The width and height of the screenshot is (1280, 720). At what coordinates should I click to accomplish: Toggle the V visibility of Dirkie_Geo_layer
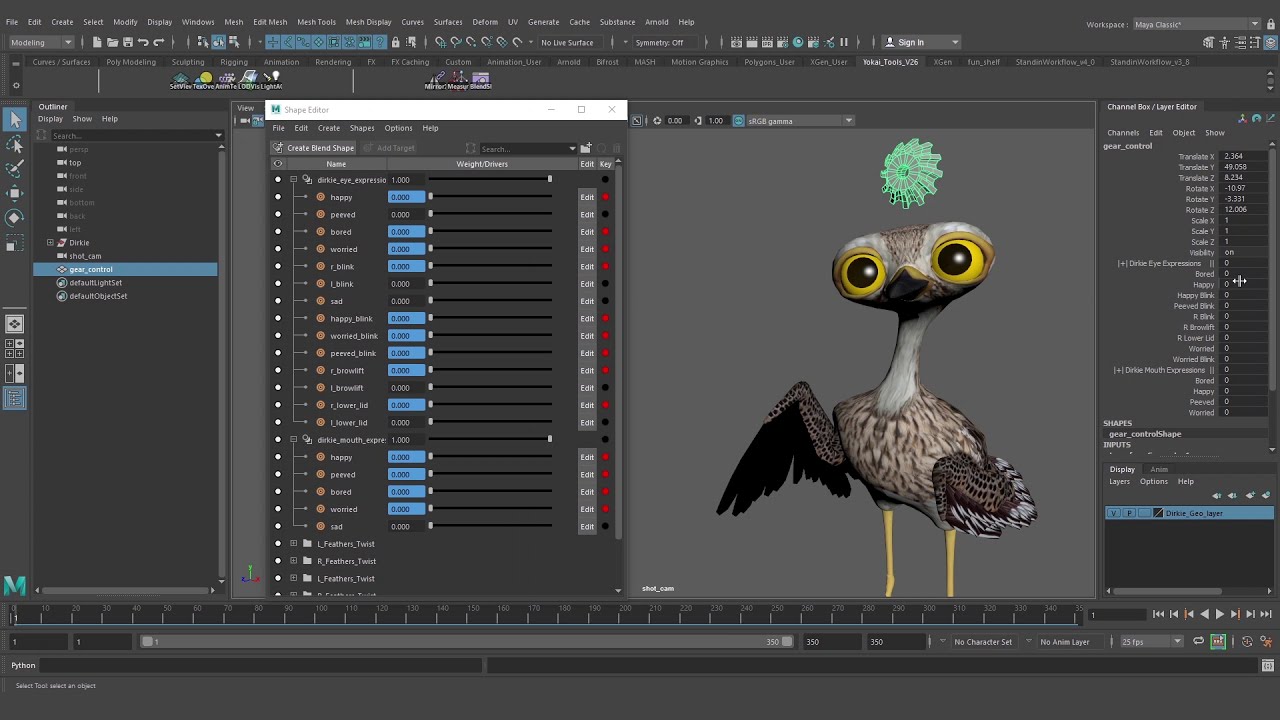(1114, 513)
